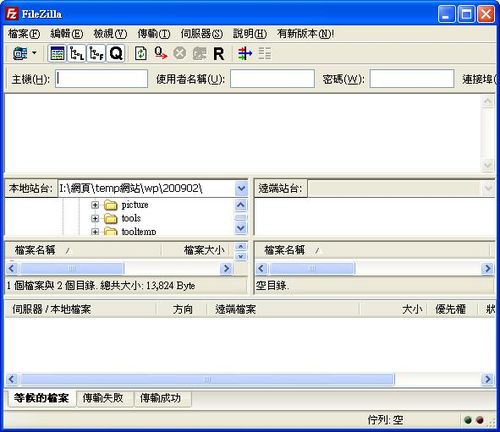Toggle the transfer queue Q icon

coord(116,53)
